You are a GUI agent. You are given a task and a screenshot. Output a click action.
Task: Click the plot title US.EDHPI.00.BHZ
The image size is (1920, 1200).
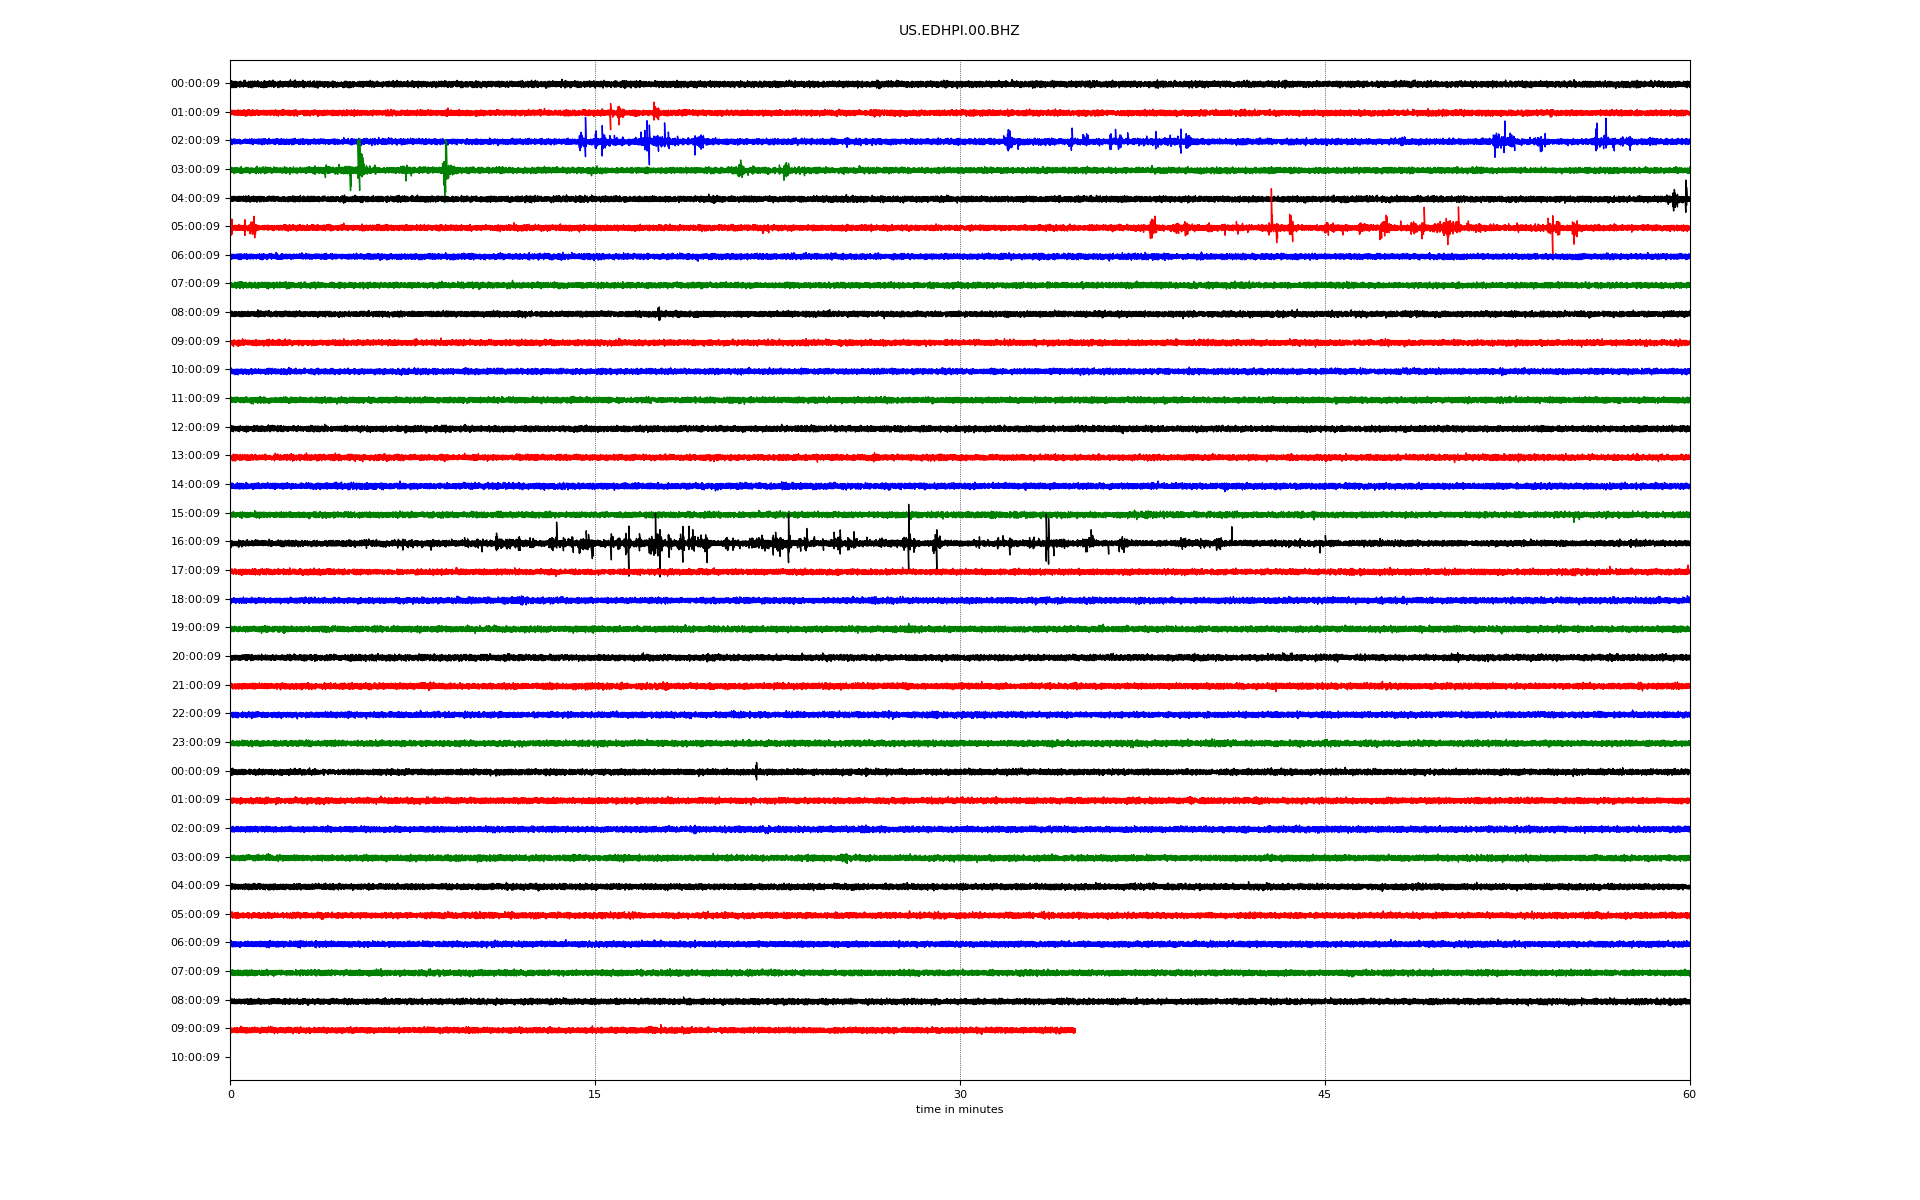point(958,31)
